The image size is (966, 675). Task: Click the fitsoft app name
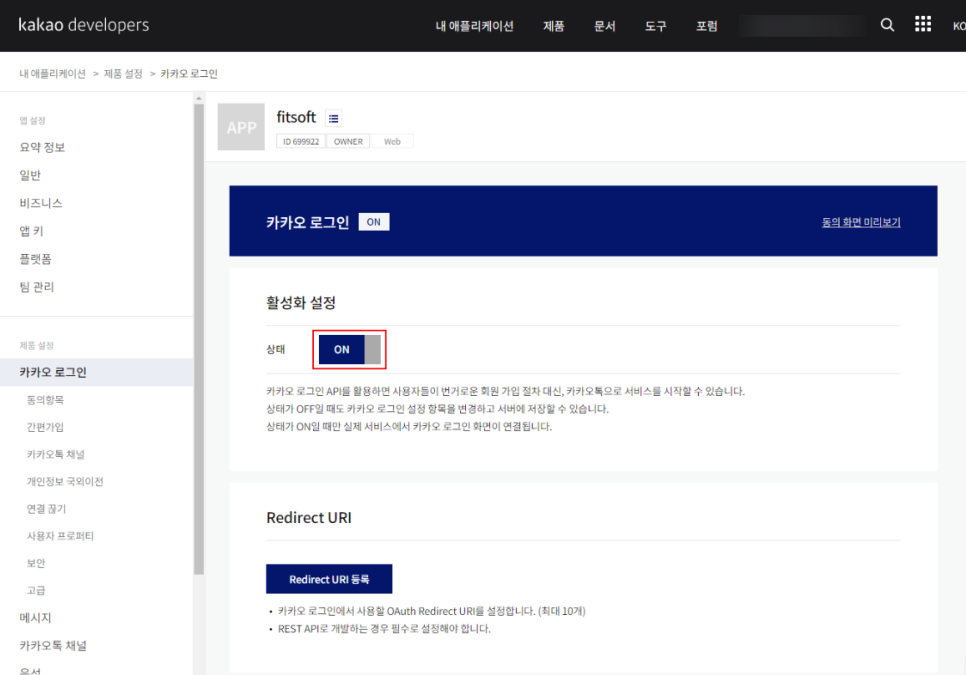click(296, 117)
